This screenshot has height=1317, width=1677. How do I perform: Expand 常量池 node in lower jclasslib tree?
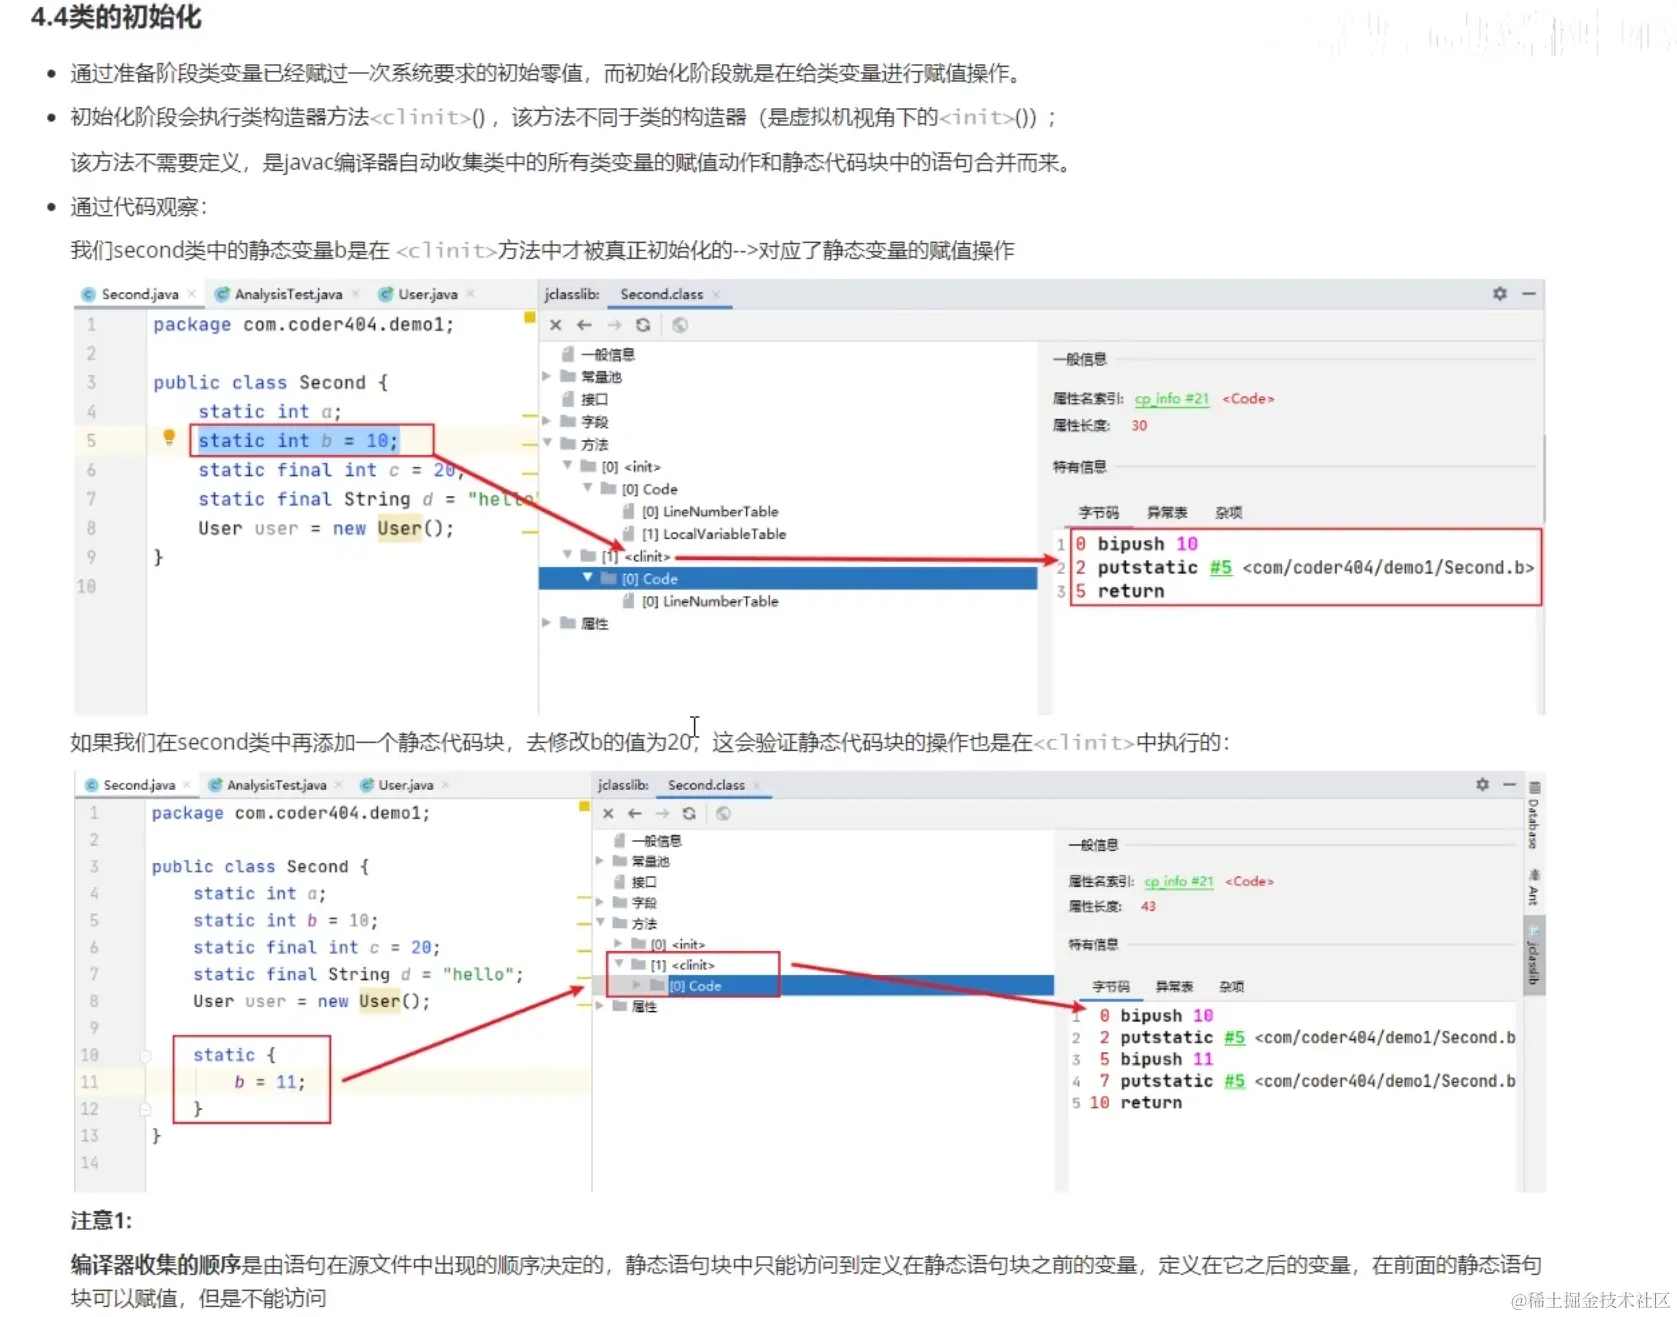[600, 861]
